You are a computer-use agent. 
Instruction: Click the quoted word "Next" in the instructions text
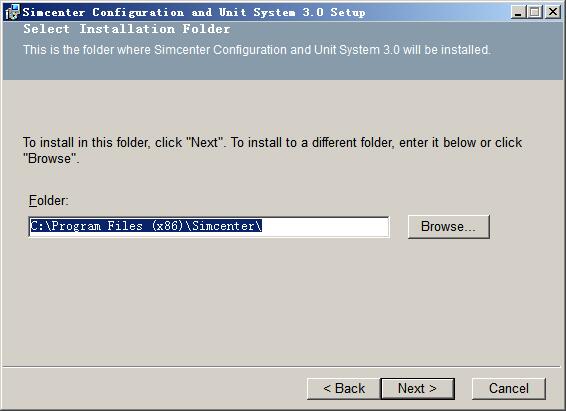[x=205, y=143]
